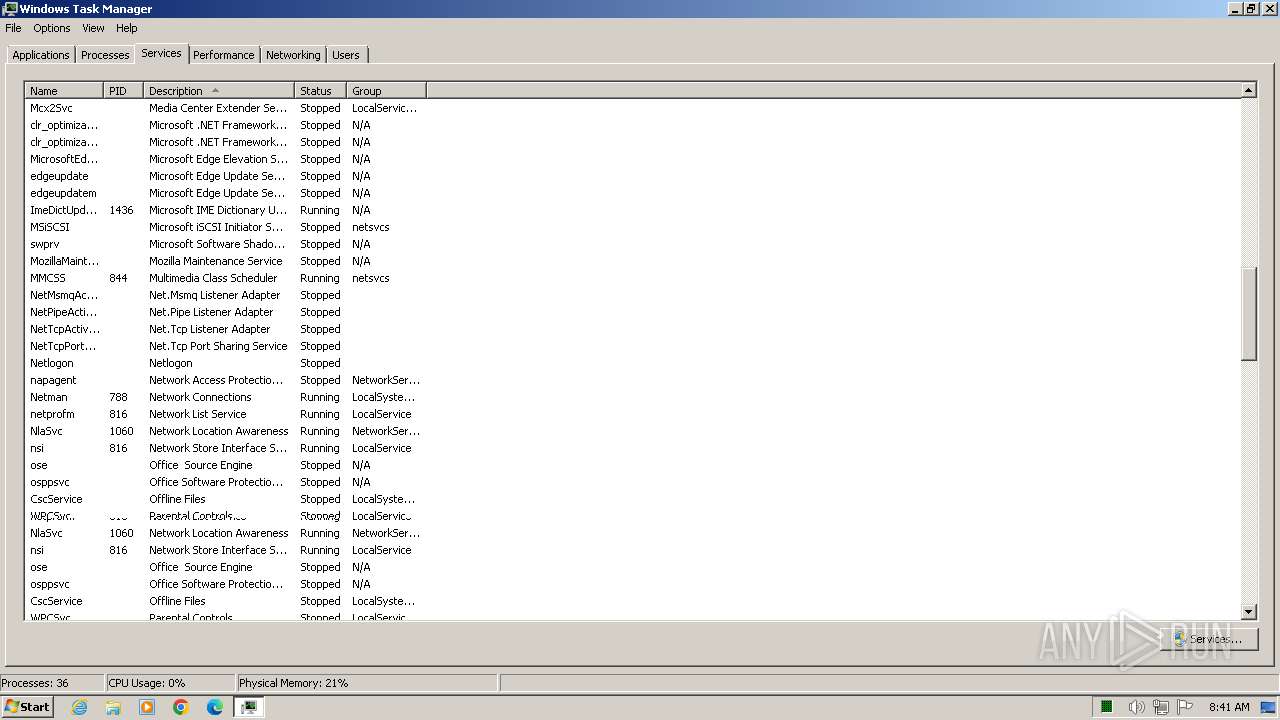Click the 8:41 AM clock
This screenshot has height=720, width=1280.
[x=1229, y=707]
